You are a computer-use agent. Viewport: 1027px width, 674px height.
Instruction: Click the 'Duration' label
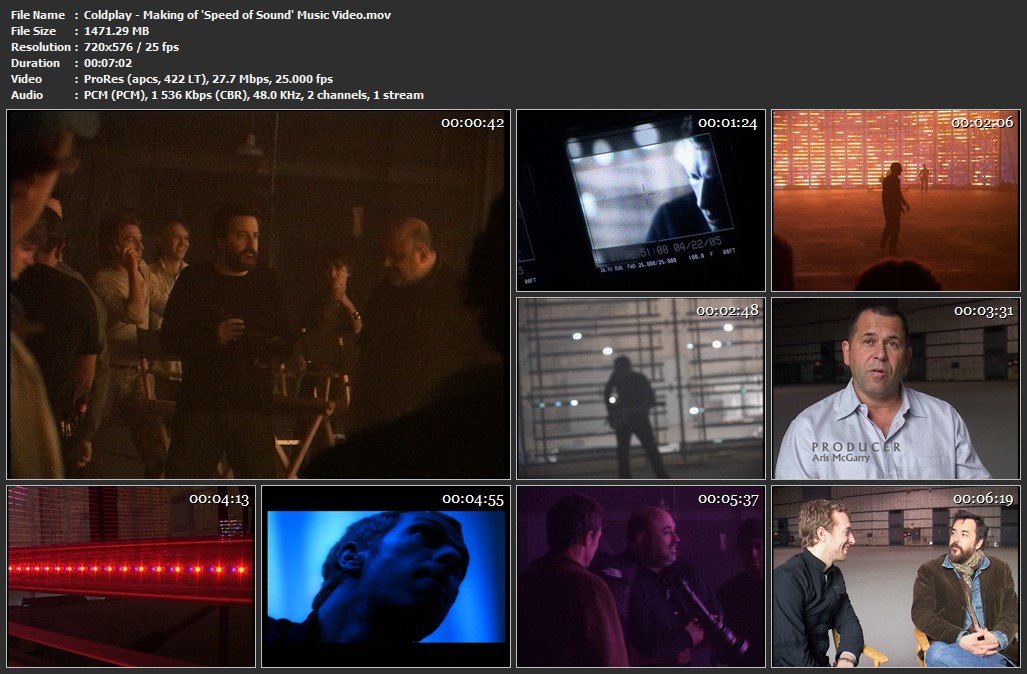(35, 63)
